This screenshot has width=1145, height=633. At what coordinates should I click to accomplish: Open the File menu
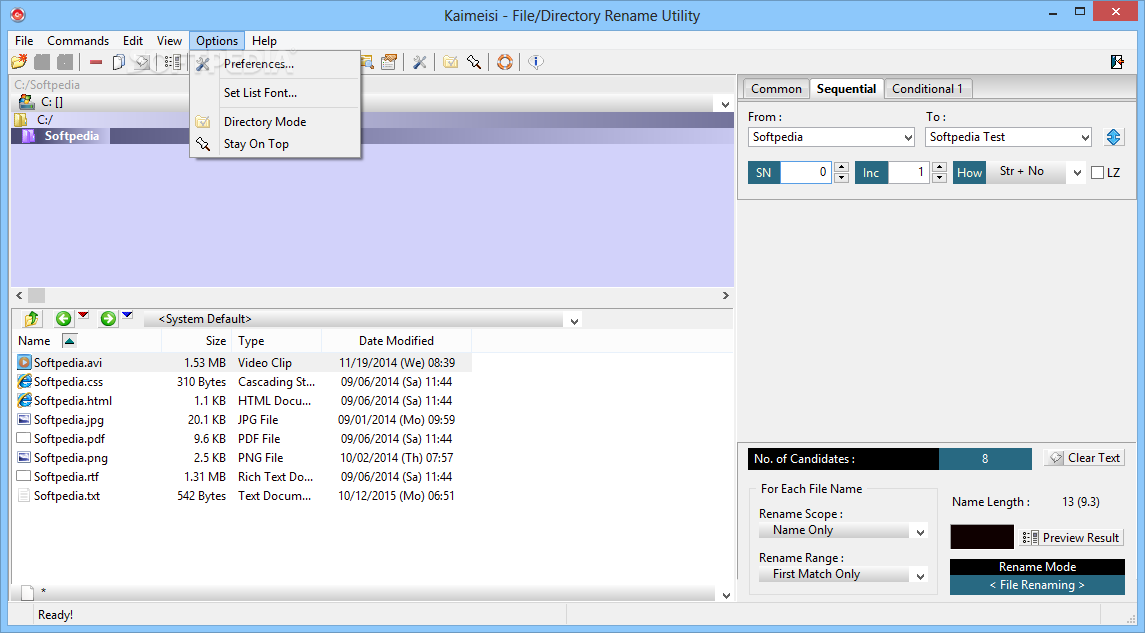[x=24, y=41]
